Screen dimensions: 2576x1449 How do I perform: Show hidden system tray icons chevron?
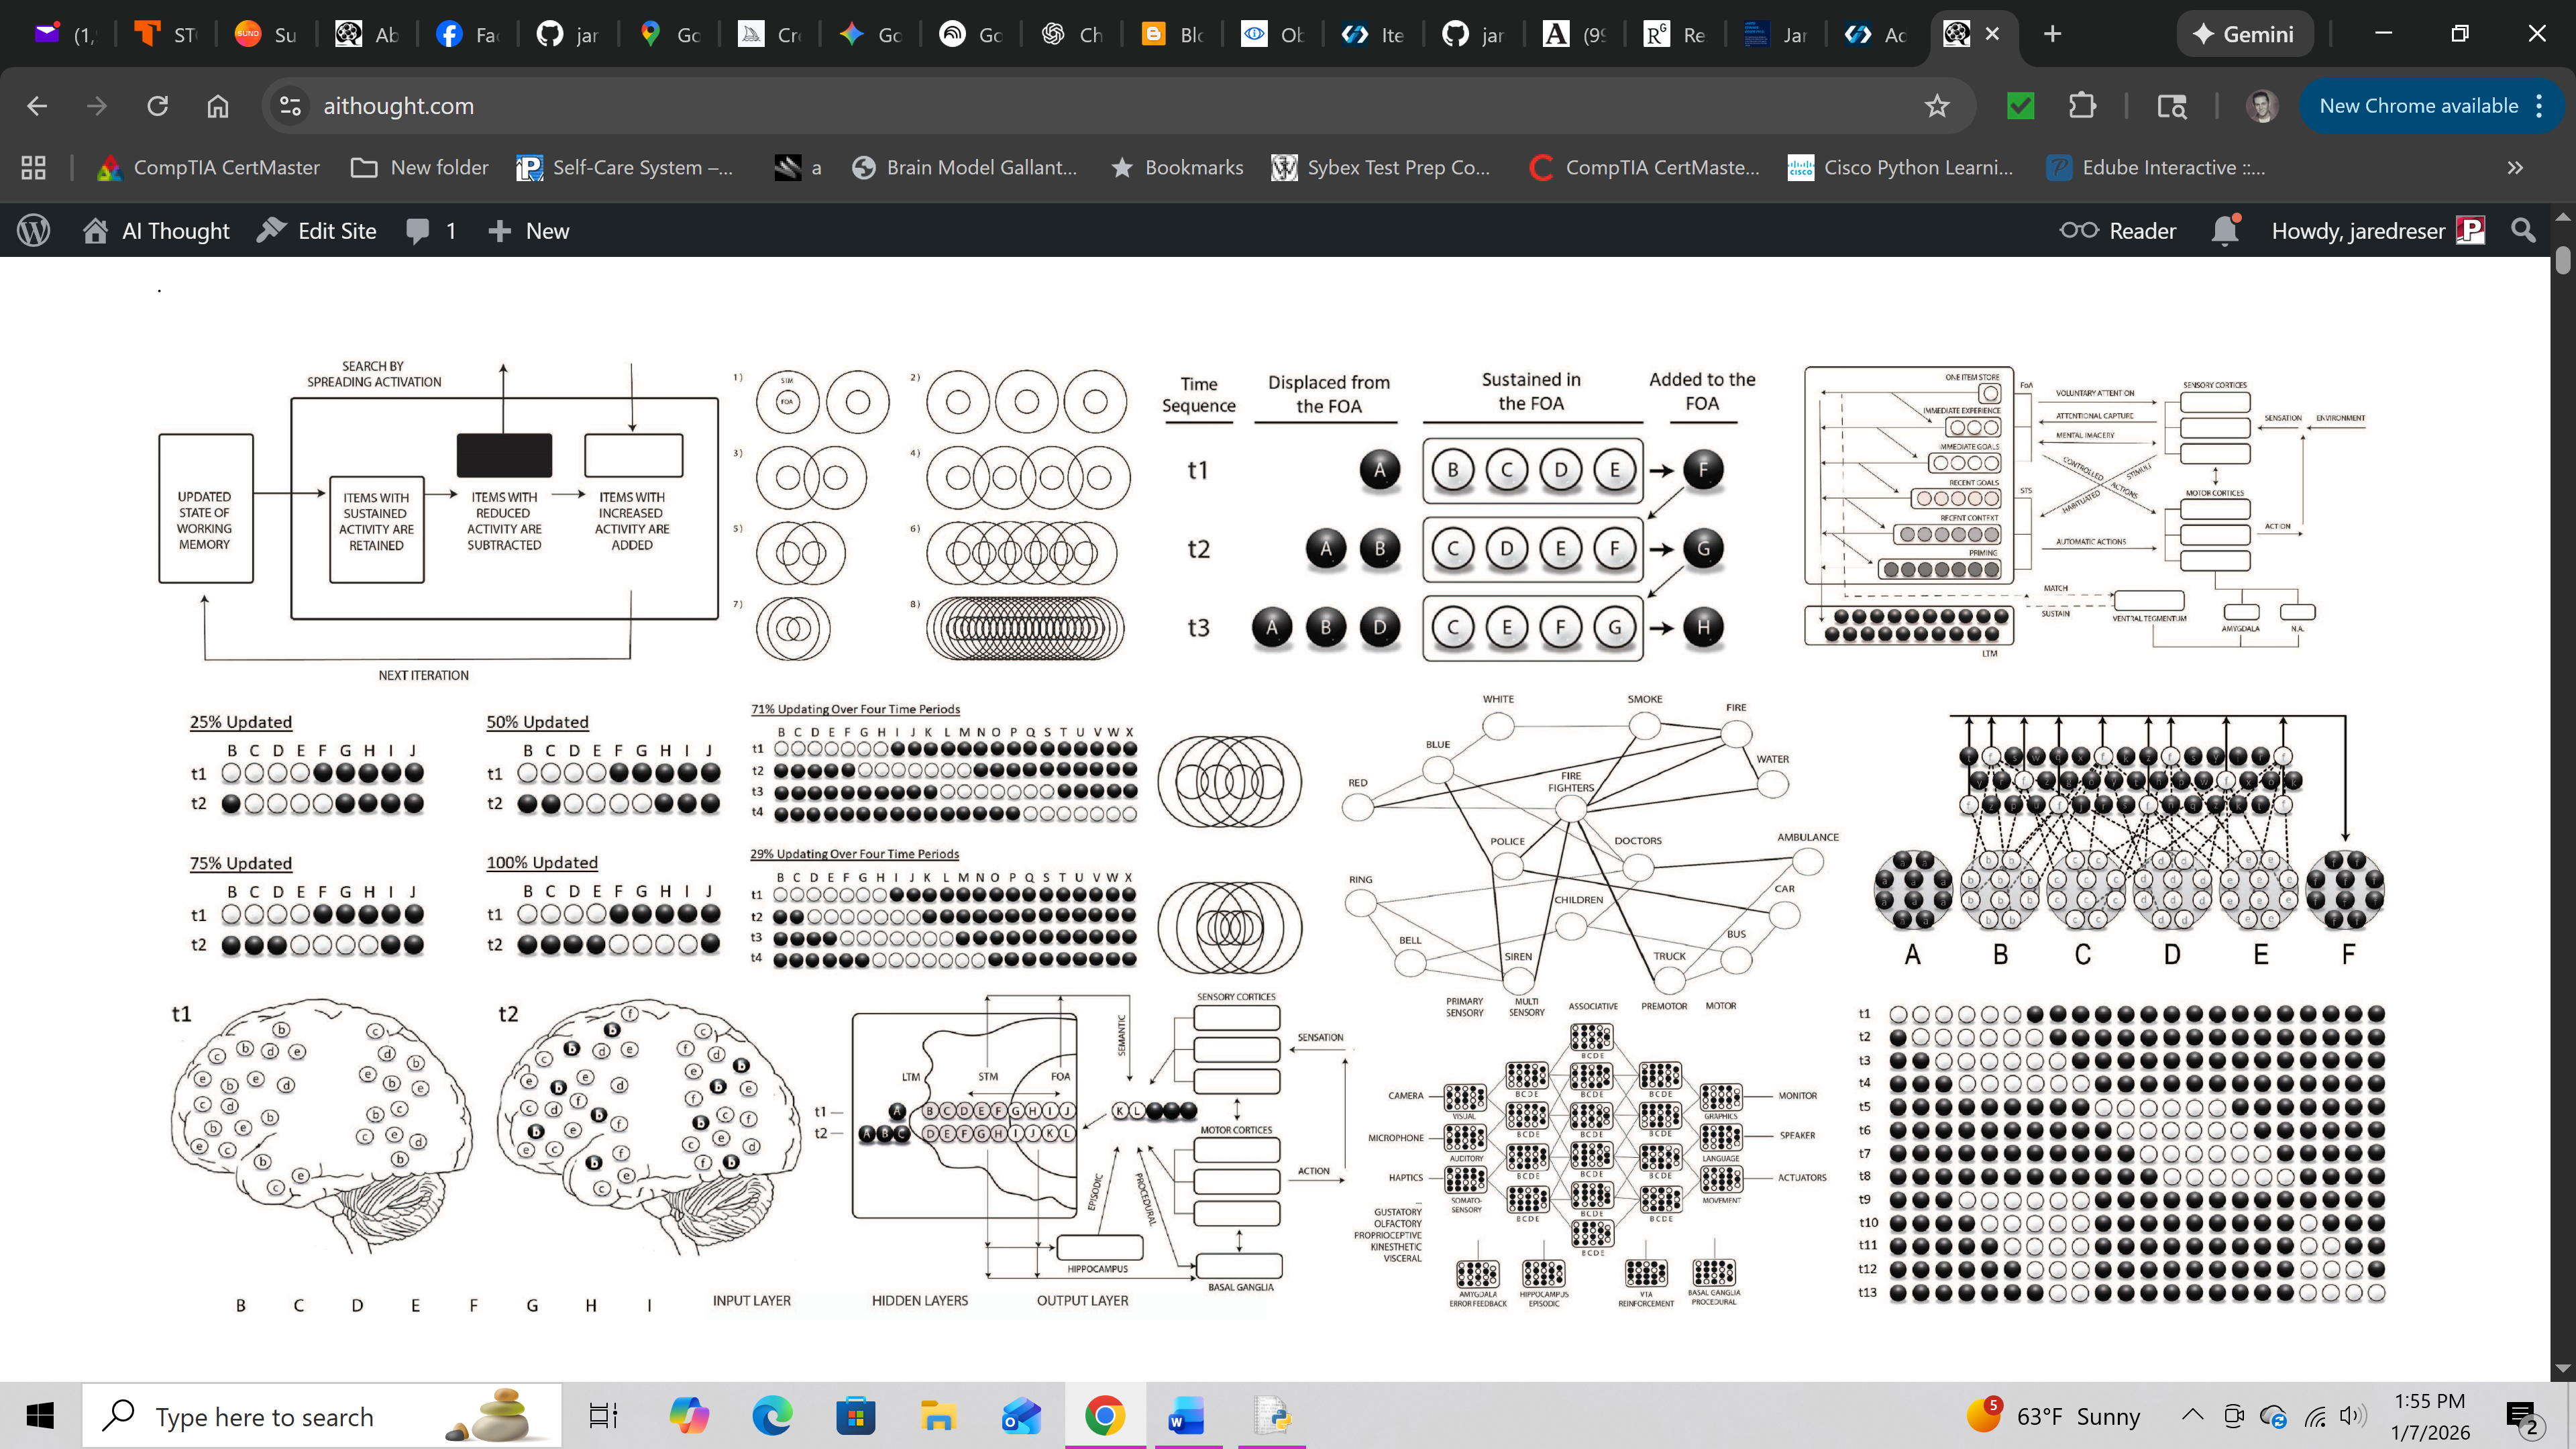point(2193,1415)
